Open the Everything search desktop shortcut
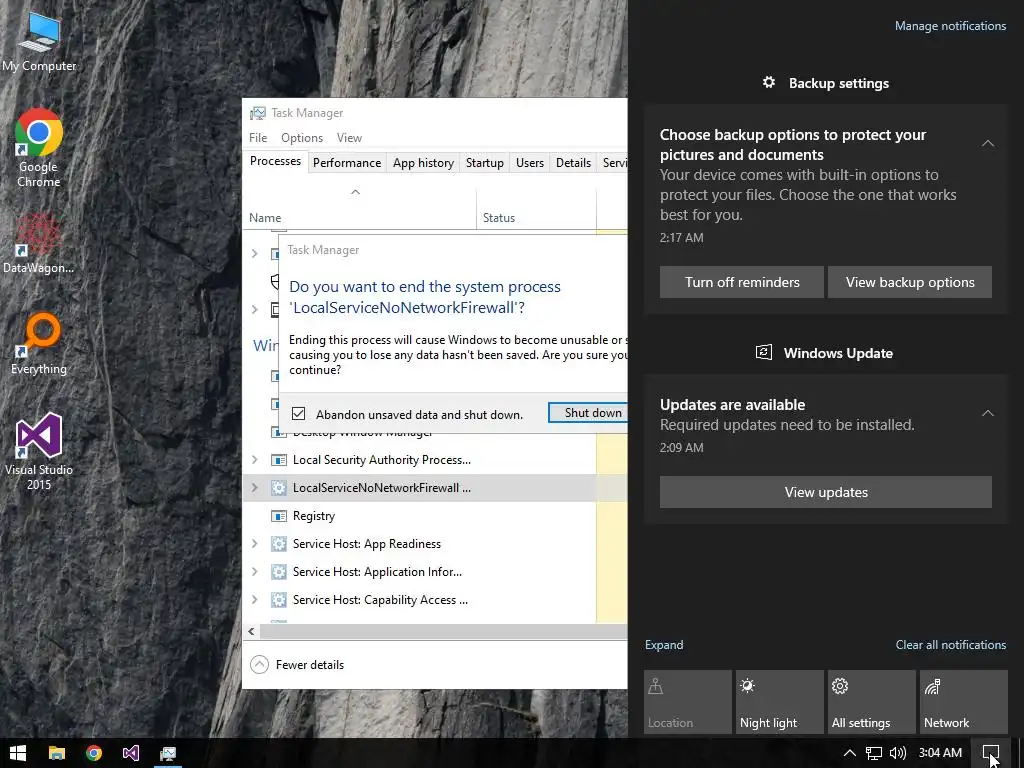 [39, 344]
